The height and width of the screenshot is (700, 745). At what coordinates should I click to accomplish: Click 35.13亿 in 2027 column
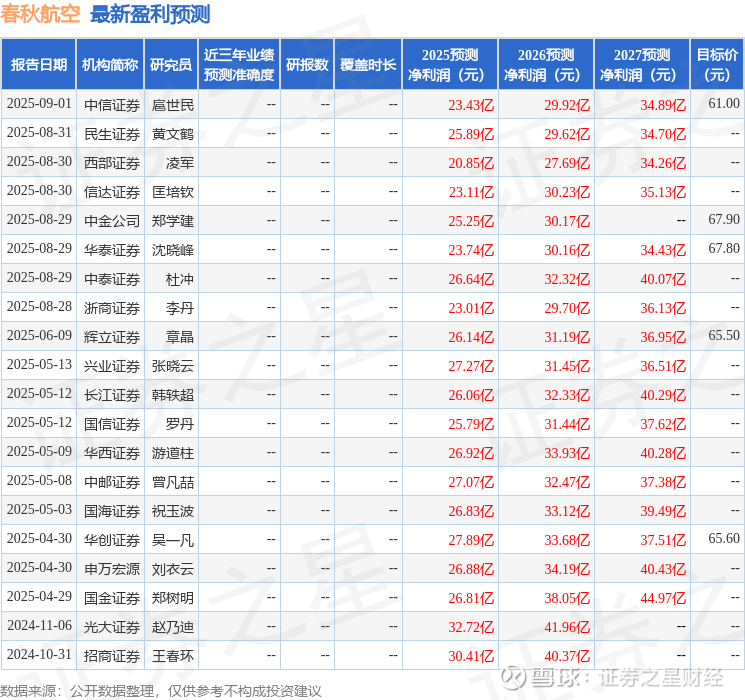tap(663, 192)
